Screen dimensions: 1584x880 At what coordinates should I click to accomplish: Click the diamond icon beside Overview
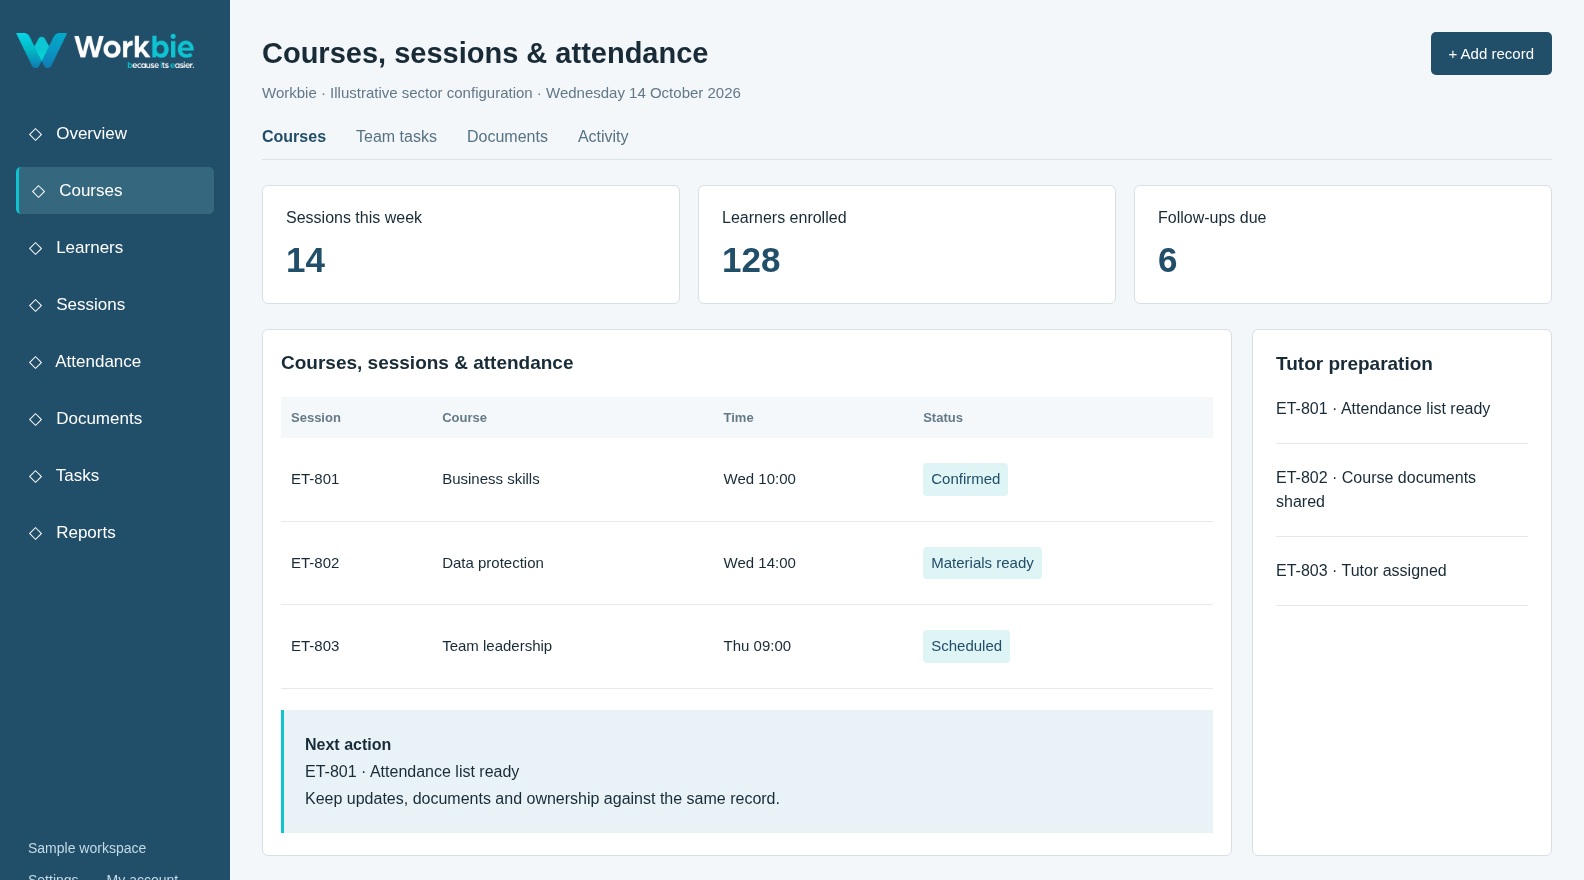(36, 134)
